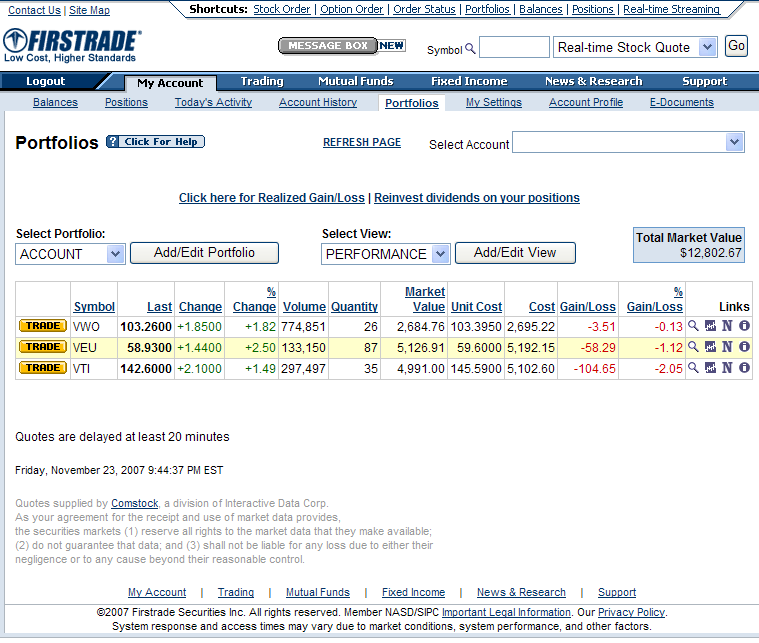Click the Symbol lookup magnifier icon
Screen dimensions: 759x643
coord(470,48)
